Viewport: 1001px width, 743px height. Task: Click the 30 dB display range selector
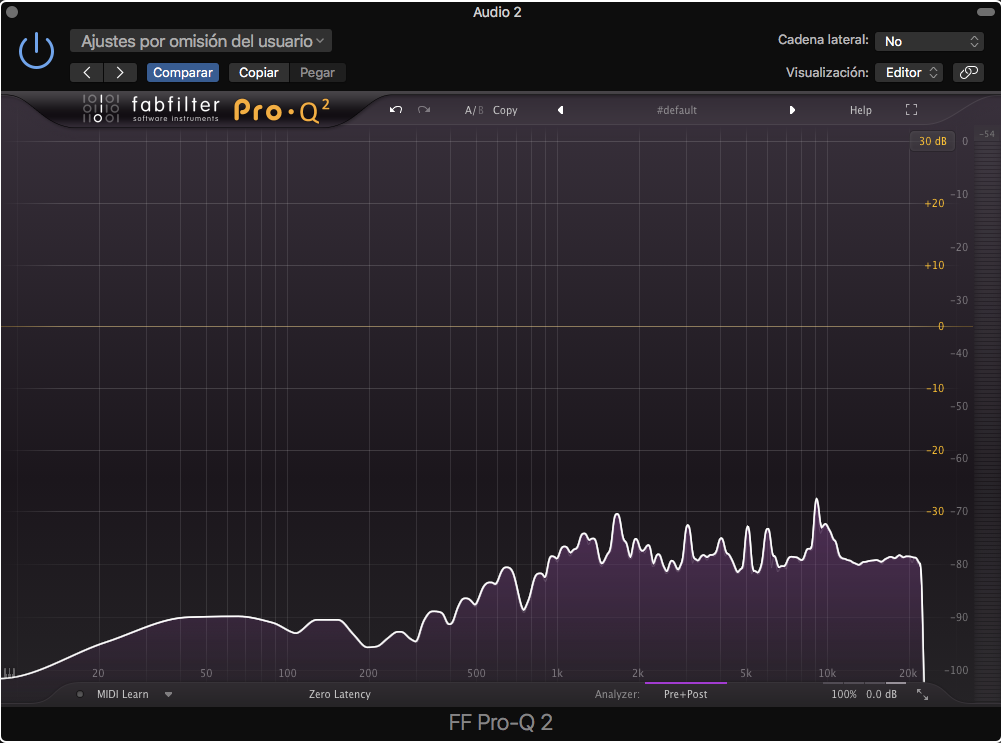click(932, 141)
